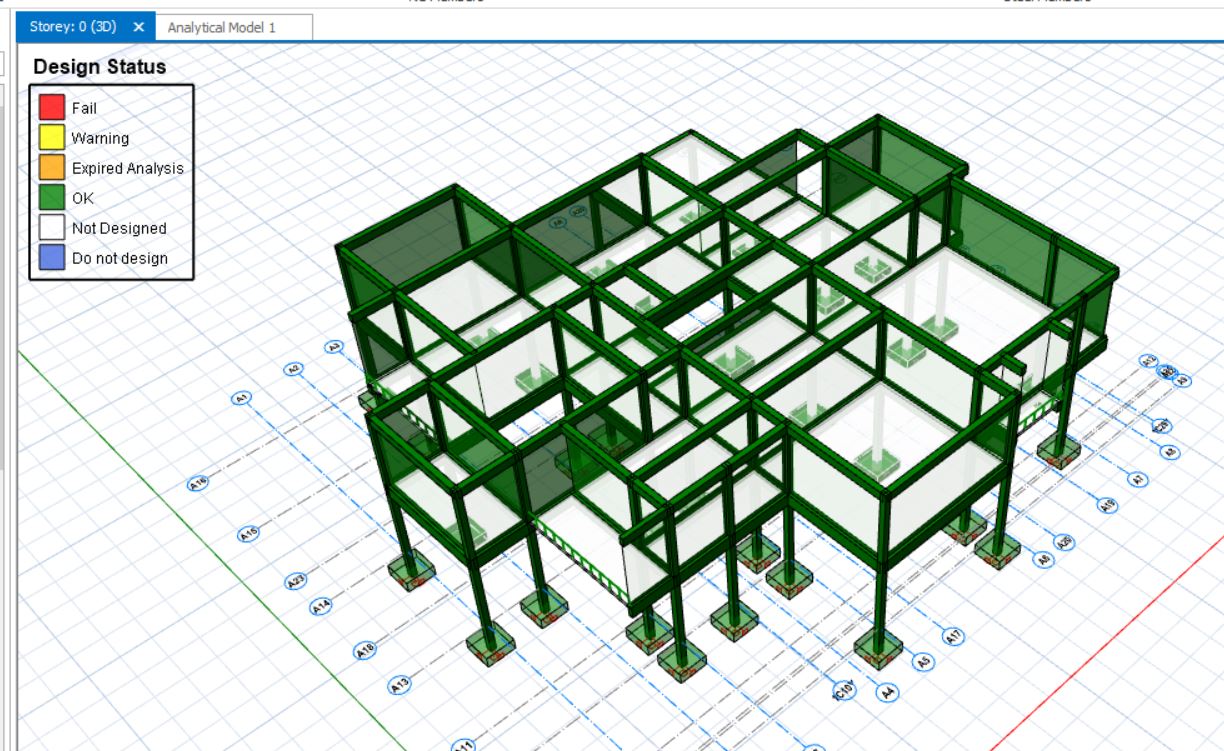The height and width of the screenshot is (751, 1224).
Task: Click the 'Warning' legend label
Action: pos(100,138)
